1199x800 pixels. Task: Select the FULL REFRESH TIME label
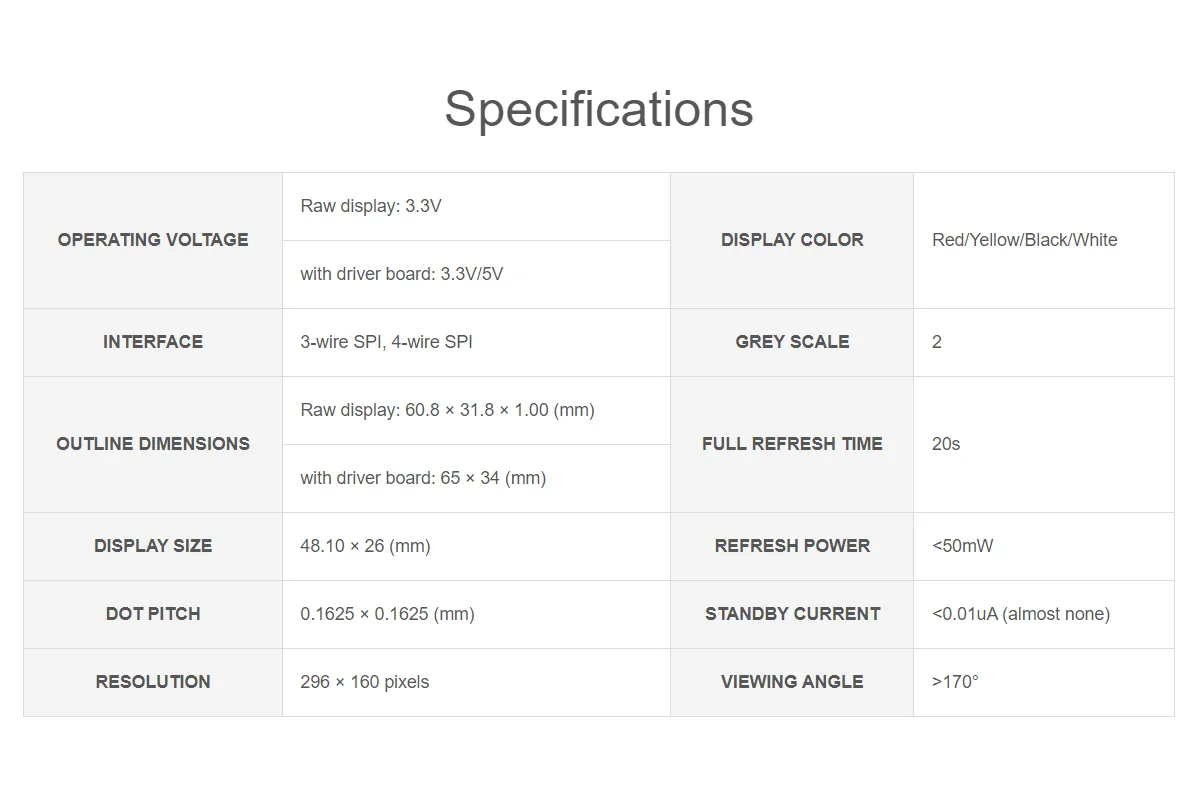click(792, 444)
